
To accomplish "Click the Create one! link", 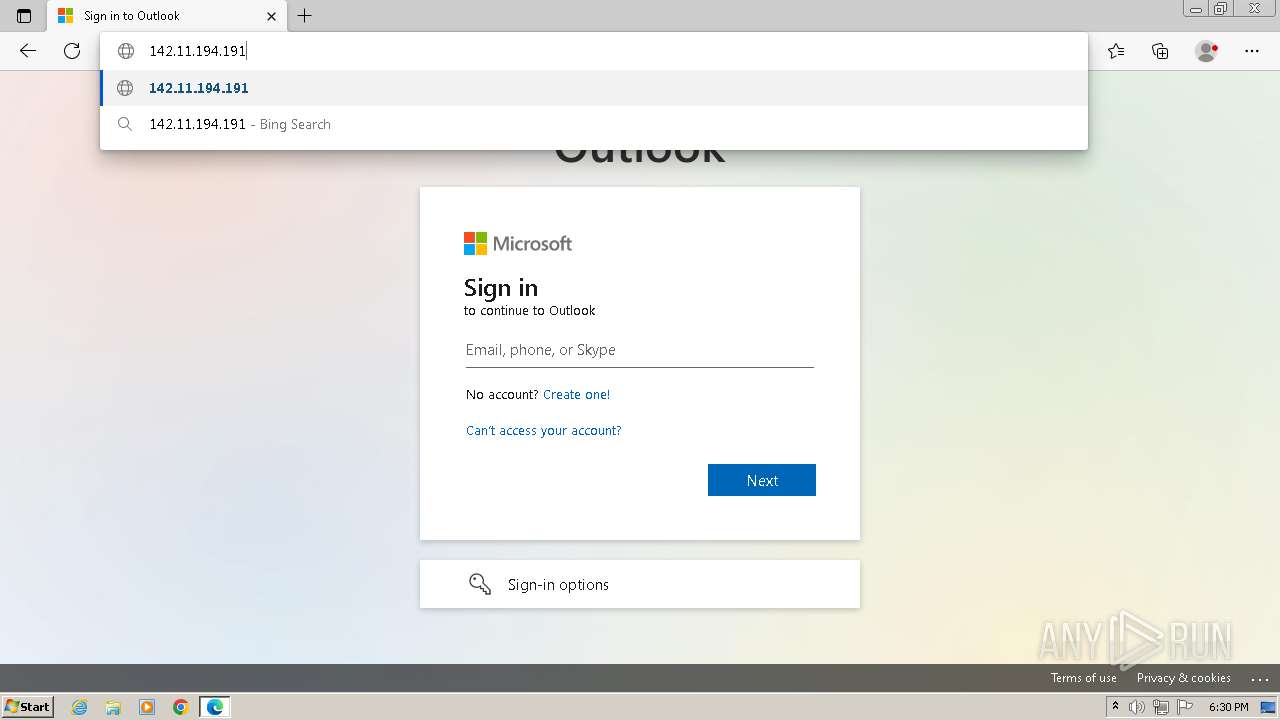I will tap(576, 395).
